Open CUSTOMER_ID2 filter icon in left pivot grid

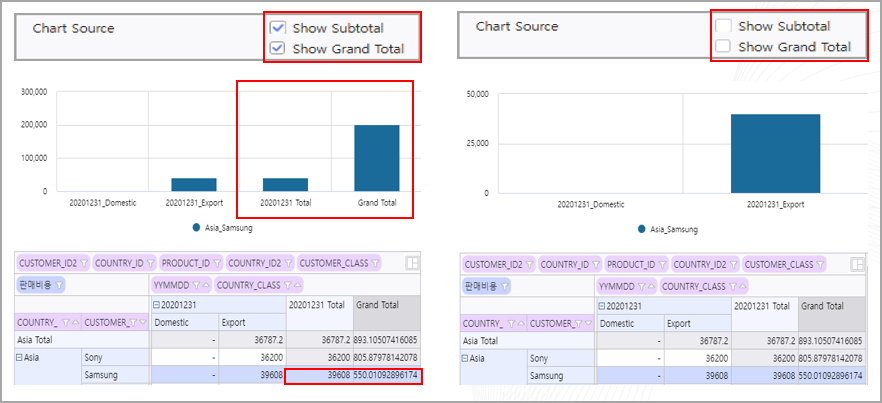click(x=84, y=263)
